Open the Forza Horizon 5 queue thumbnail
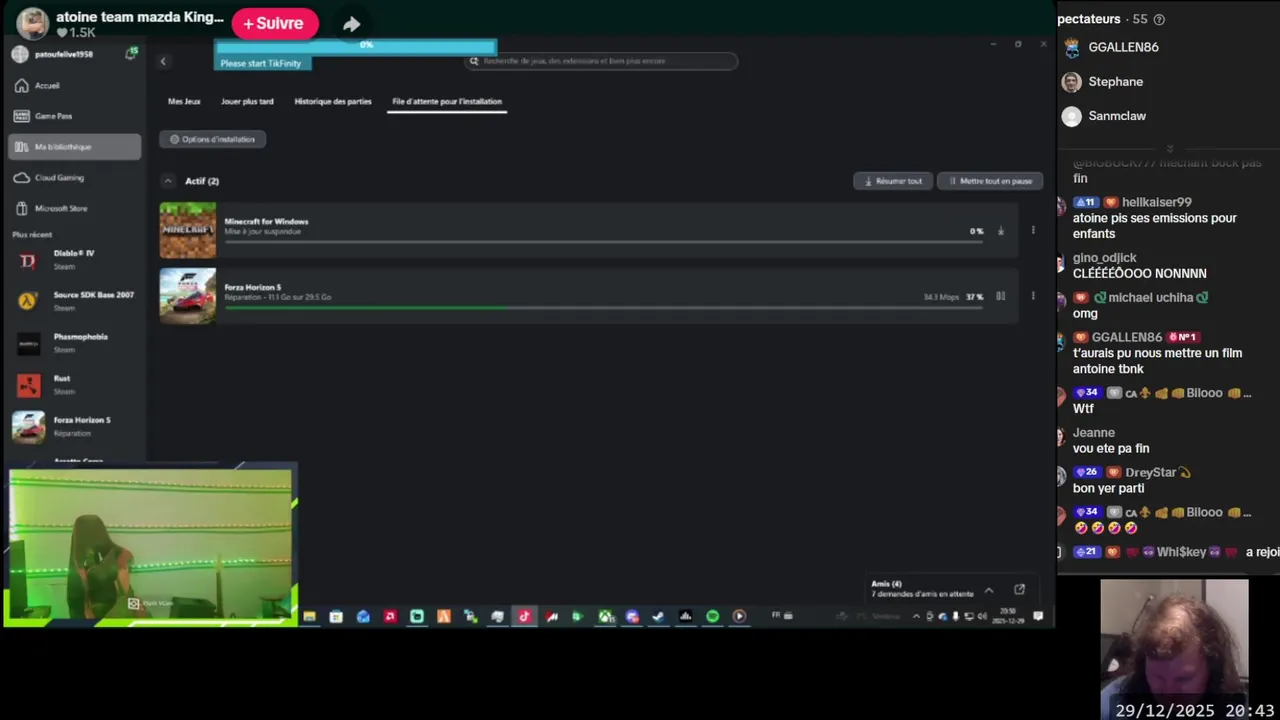Viewport: 1280px width, 720px height. [x=188, y=296]
